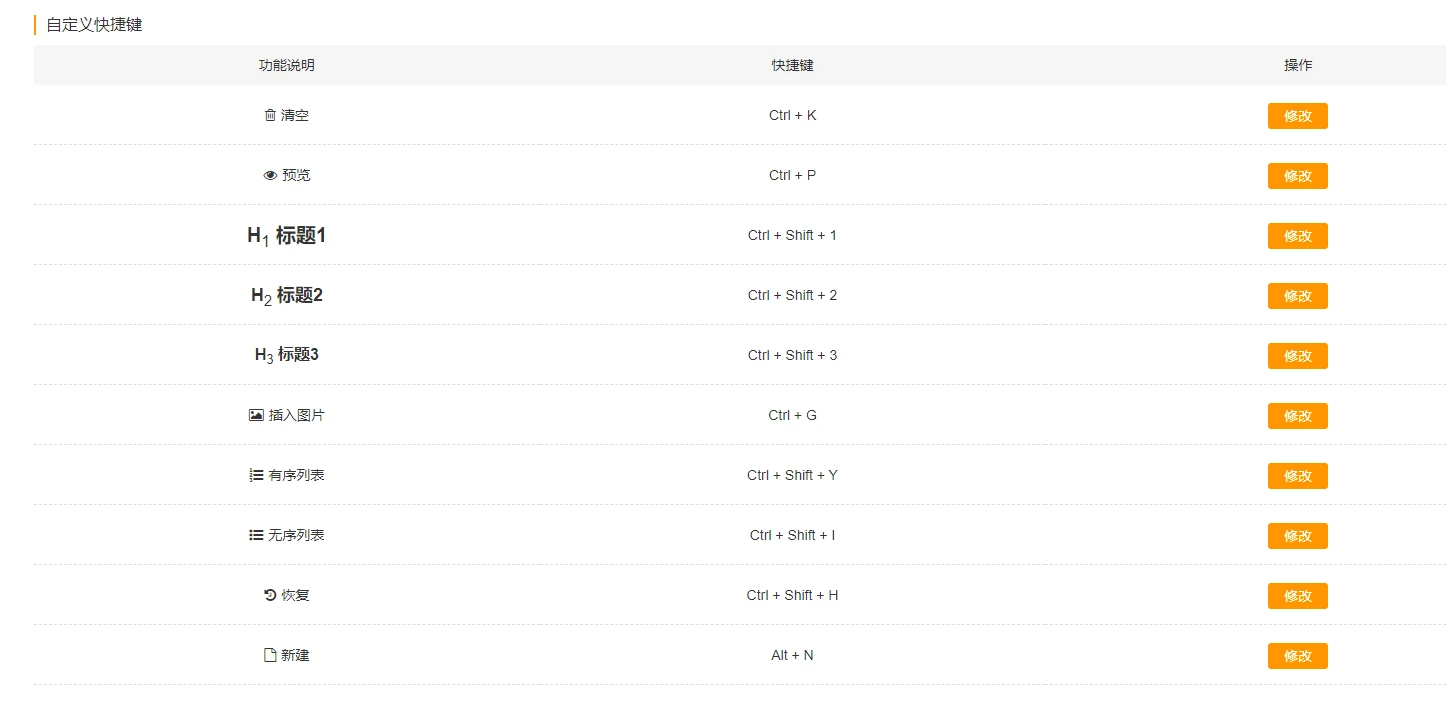Viewport: 1446px width, 703px height.
Task: Click 修改 button for the 预览 row
Action: click(1298, 176)
